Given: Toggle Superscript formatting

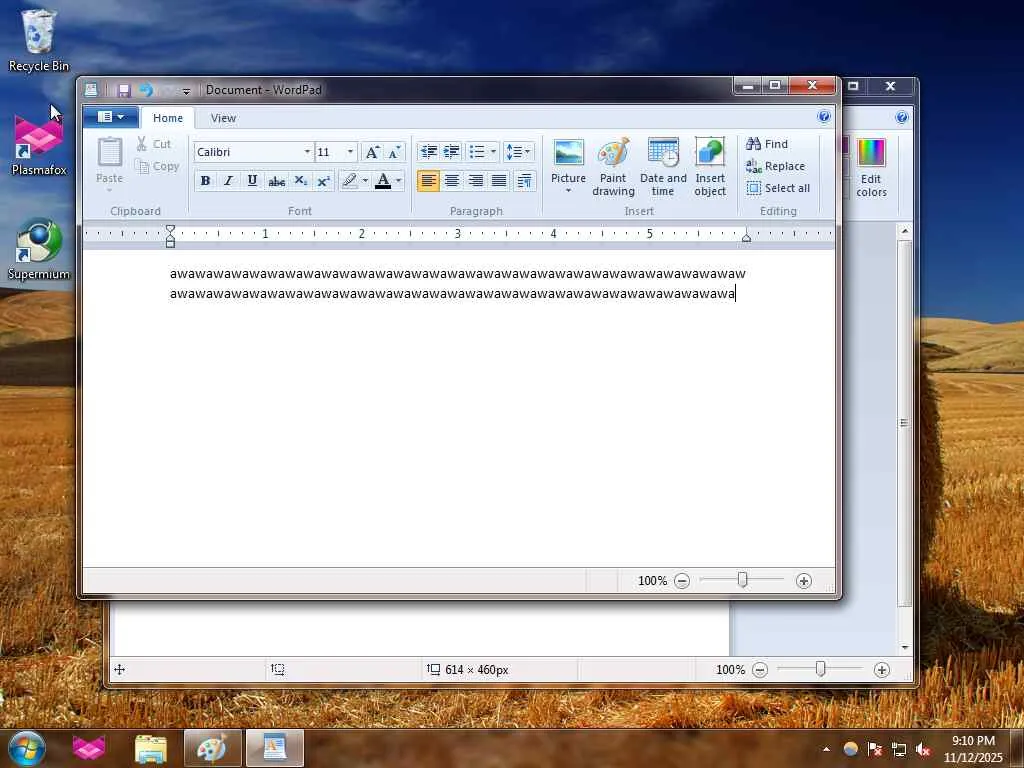Looking at the screenshot, I should click(x=323, y=181).
